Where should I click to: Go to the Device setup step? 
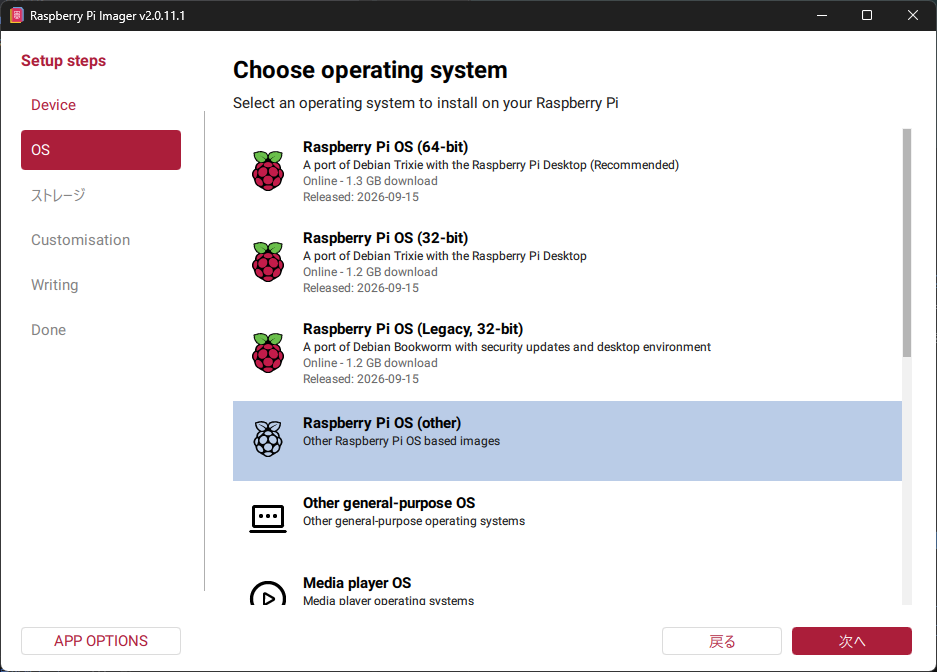53,105
